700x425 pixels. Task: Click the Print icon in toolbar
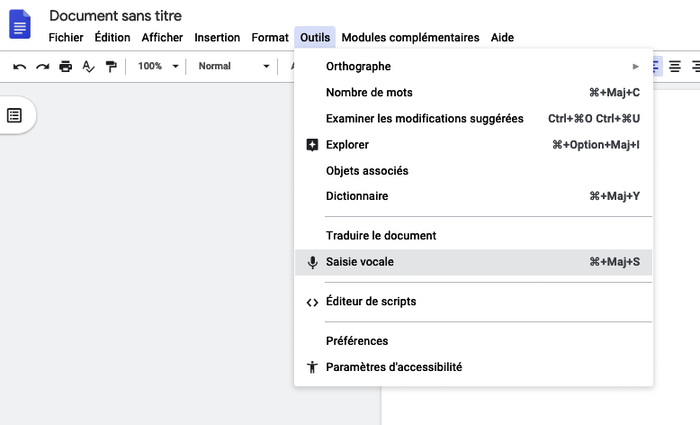click(66, 67)
